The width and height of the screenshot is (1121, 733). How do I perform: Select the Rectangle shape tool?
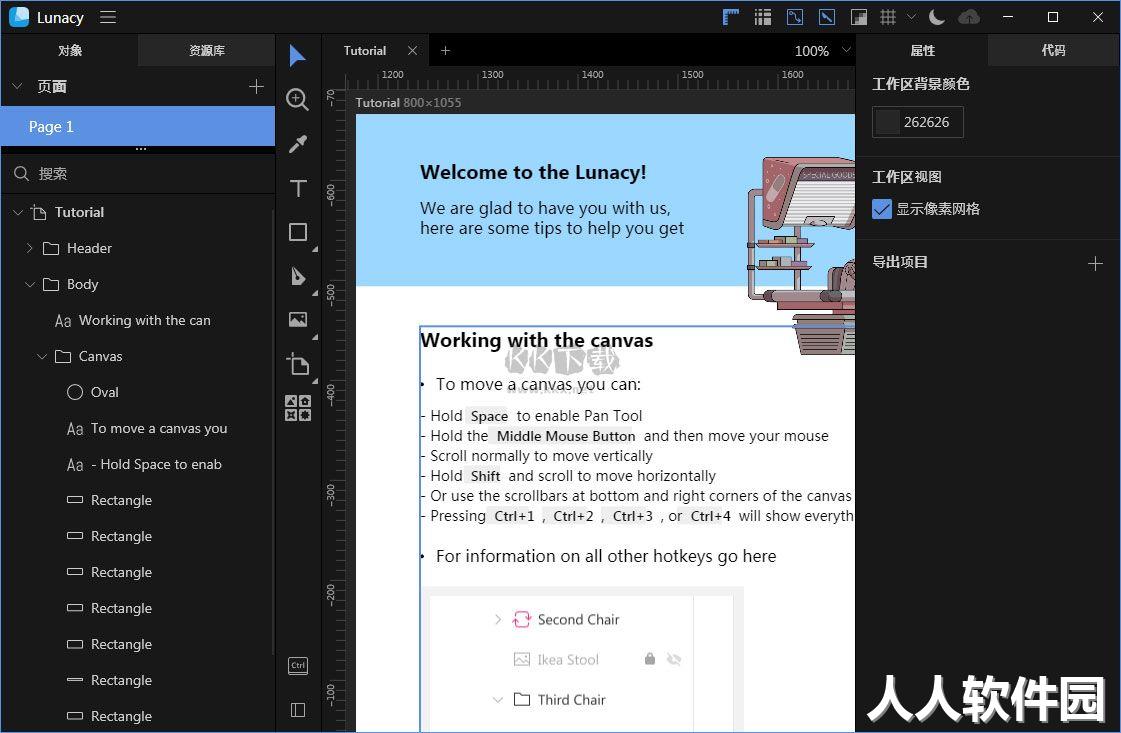click(x=298, y=232)
